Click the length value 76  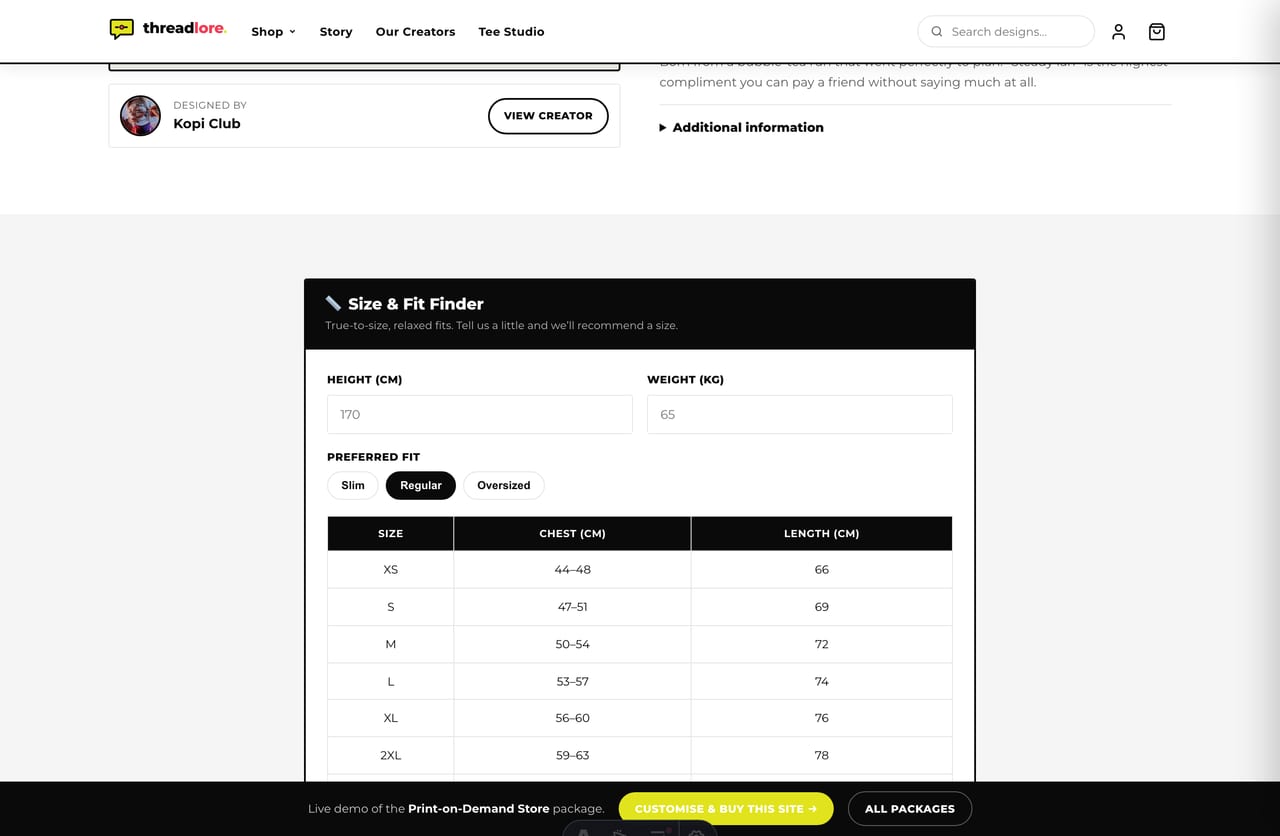tap(822, 718)
